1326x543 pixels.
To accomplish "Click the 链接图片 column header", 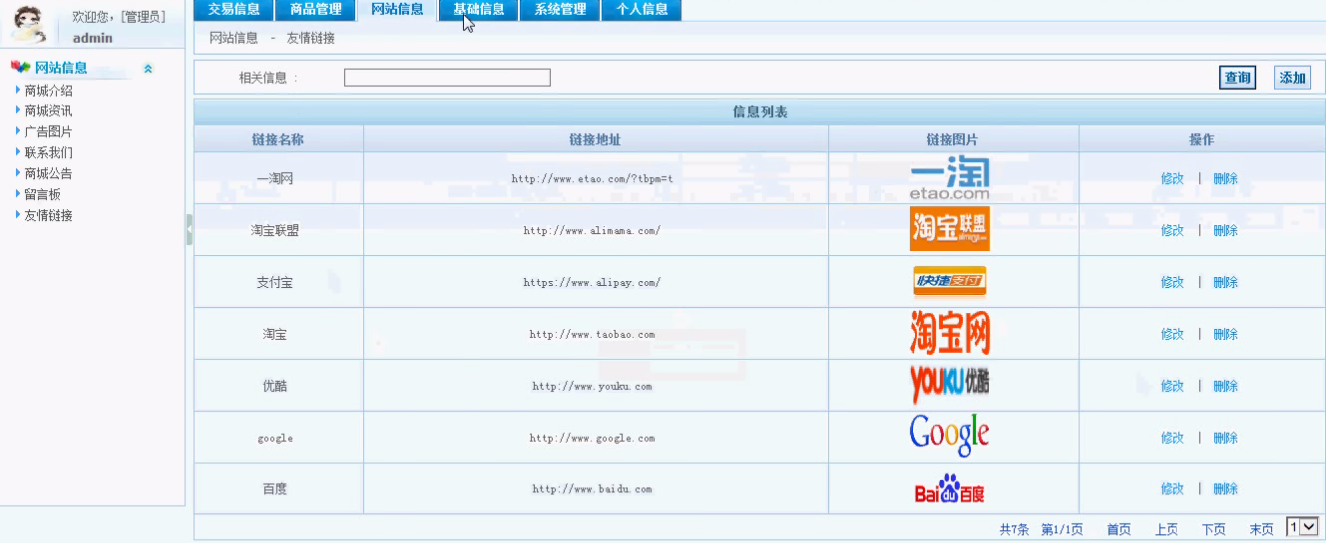I will (952, 140).
